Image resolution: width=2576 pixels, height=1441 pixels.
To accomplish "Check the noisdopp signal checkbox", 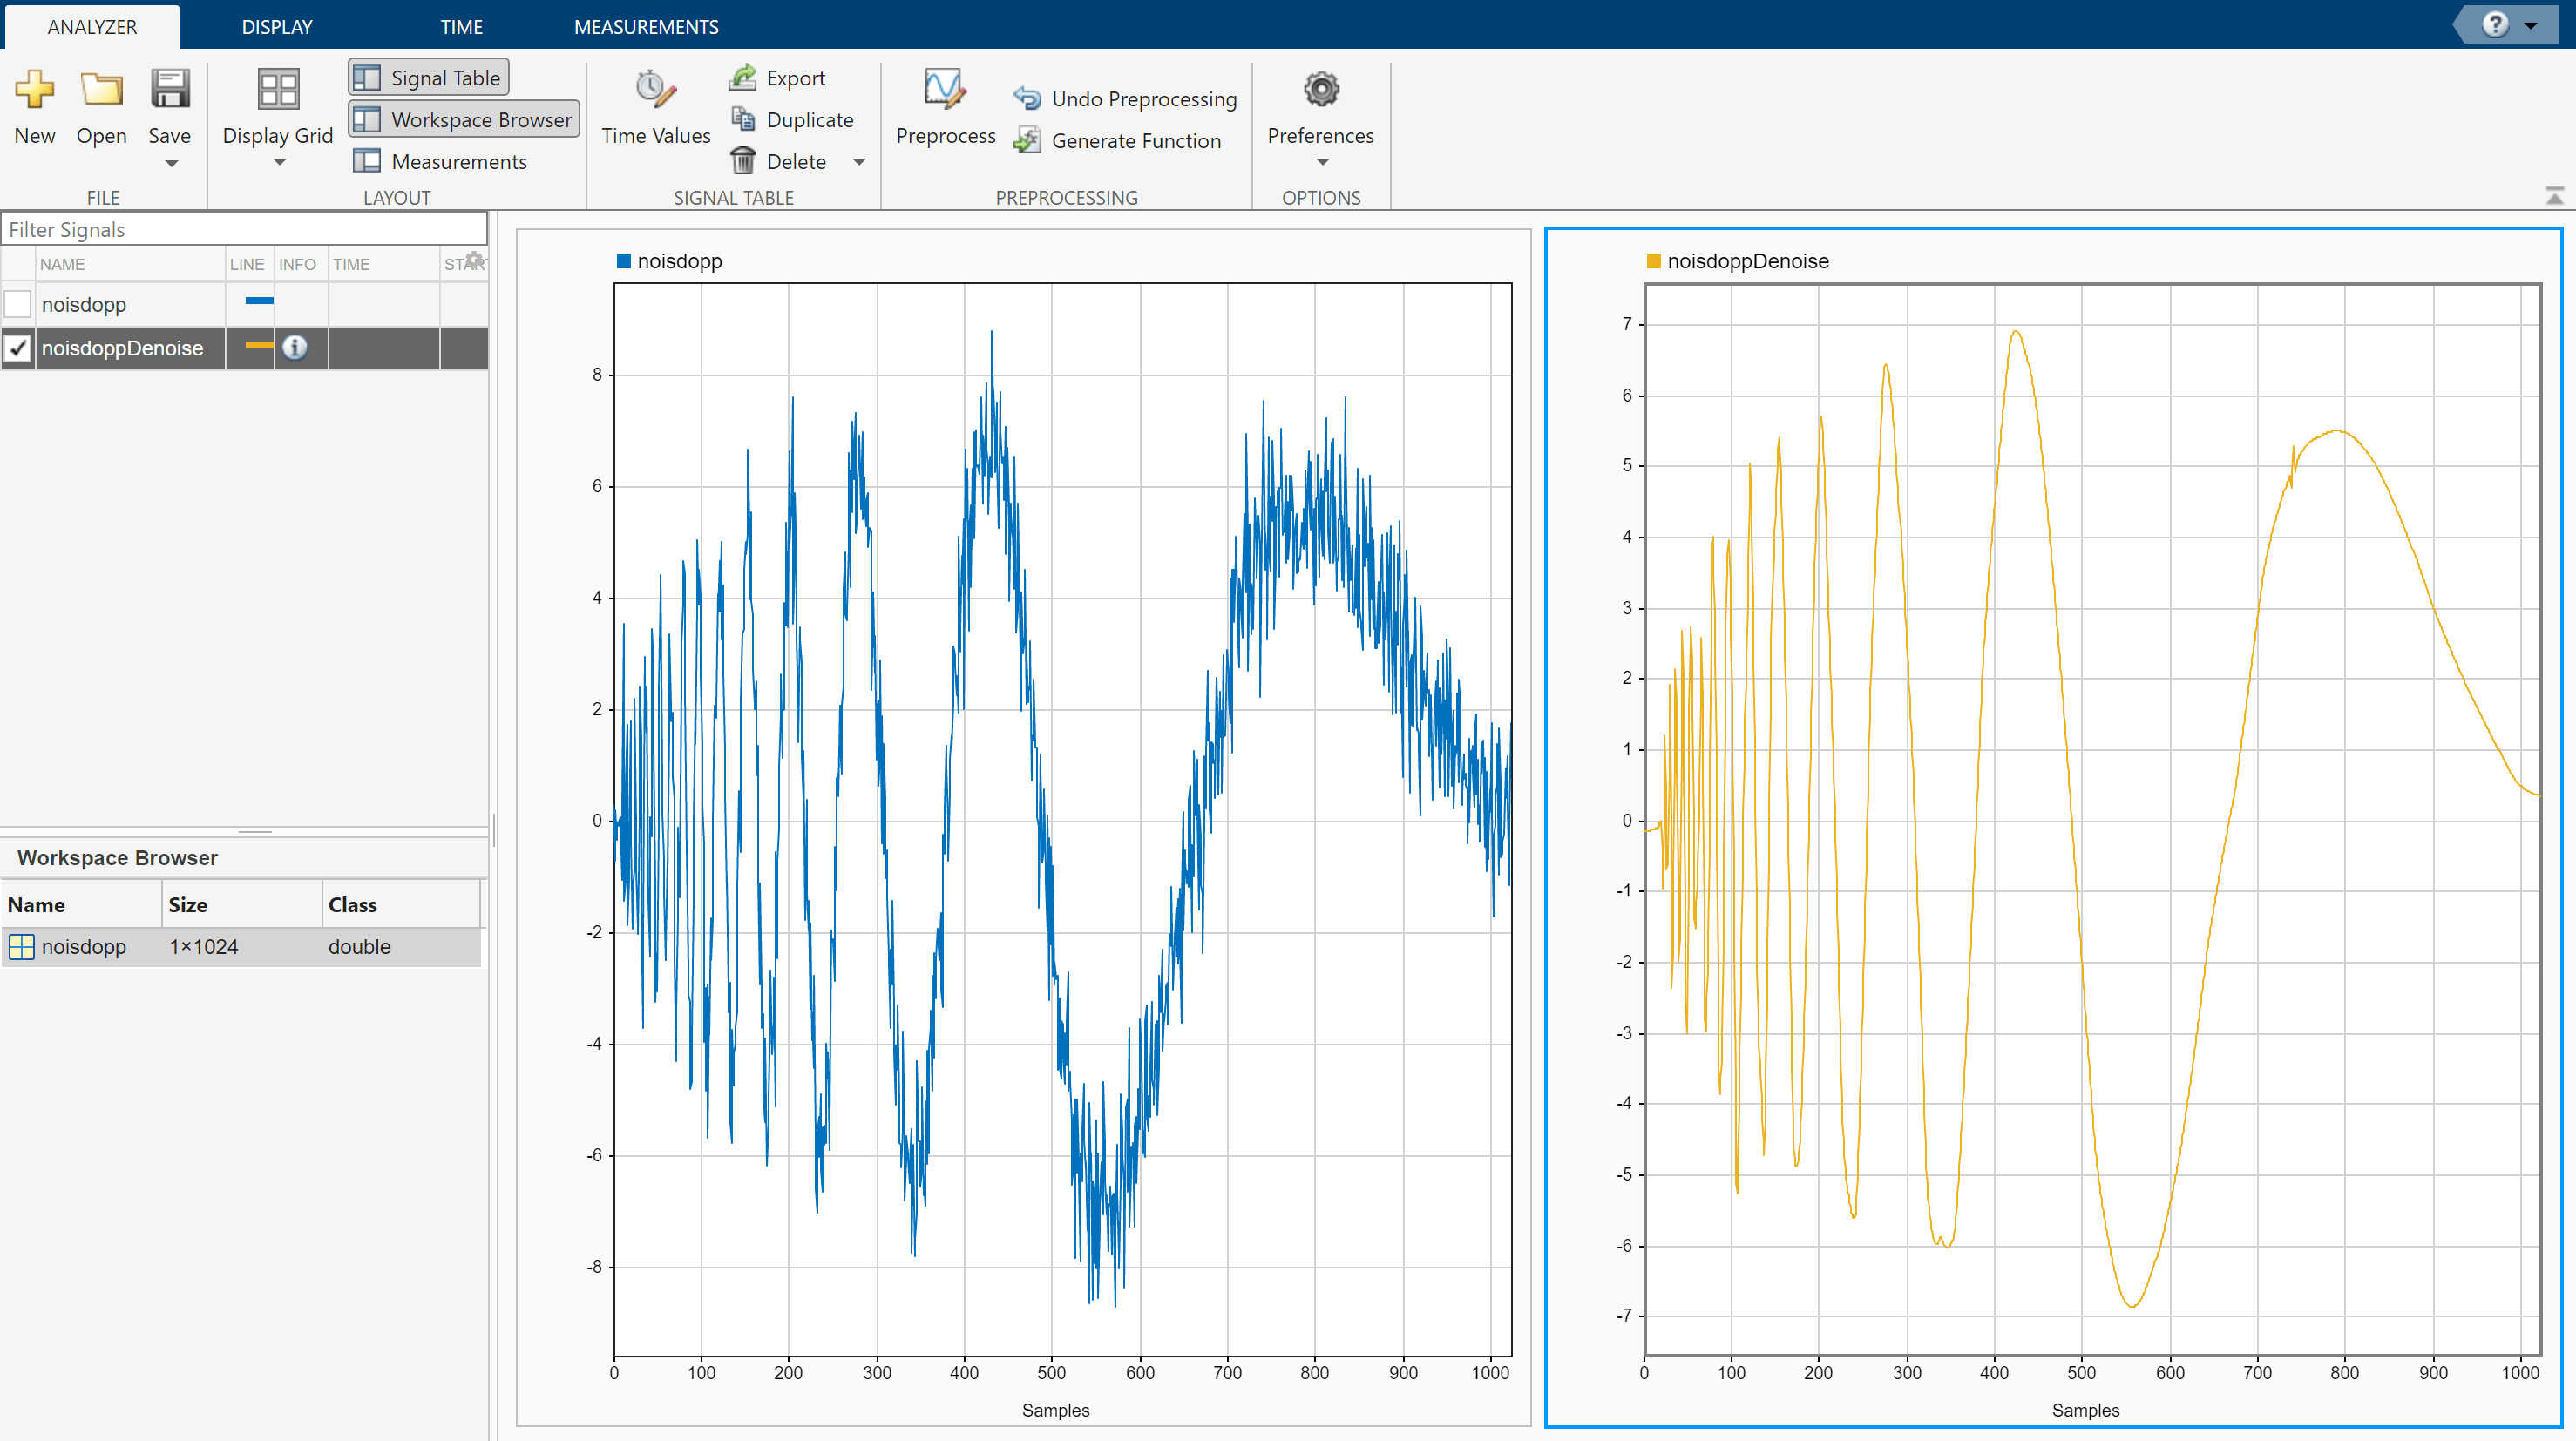I will [x=18, y=304].
